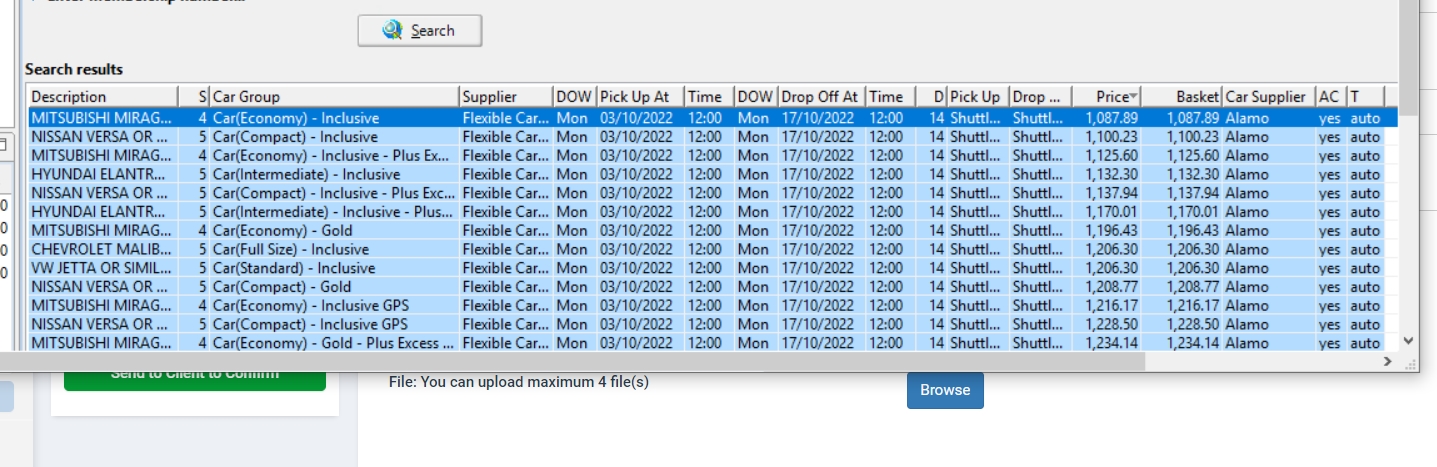
Task: Sort by the AC column header
Action: tap(1329, 97)
